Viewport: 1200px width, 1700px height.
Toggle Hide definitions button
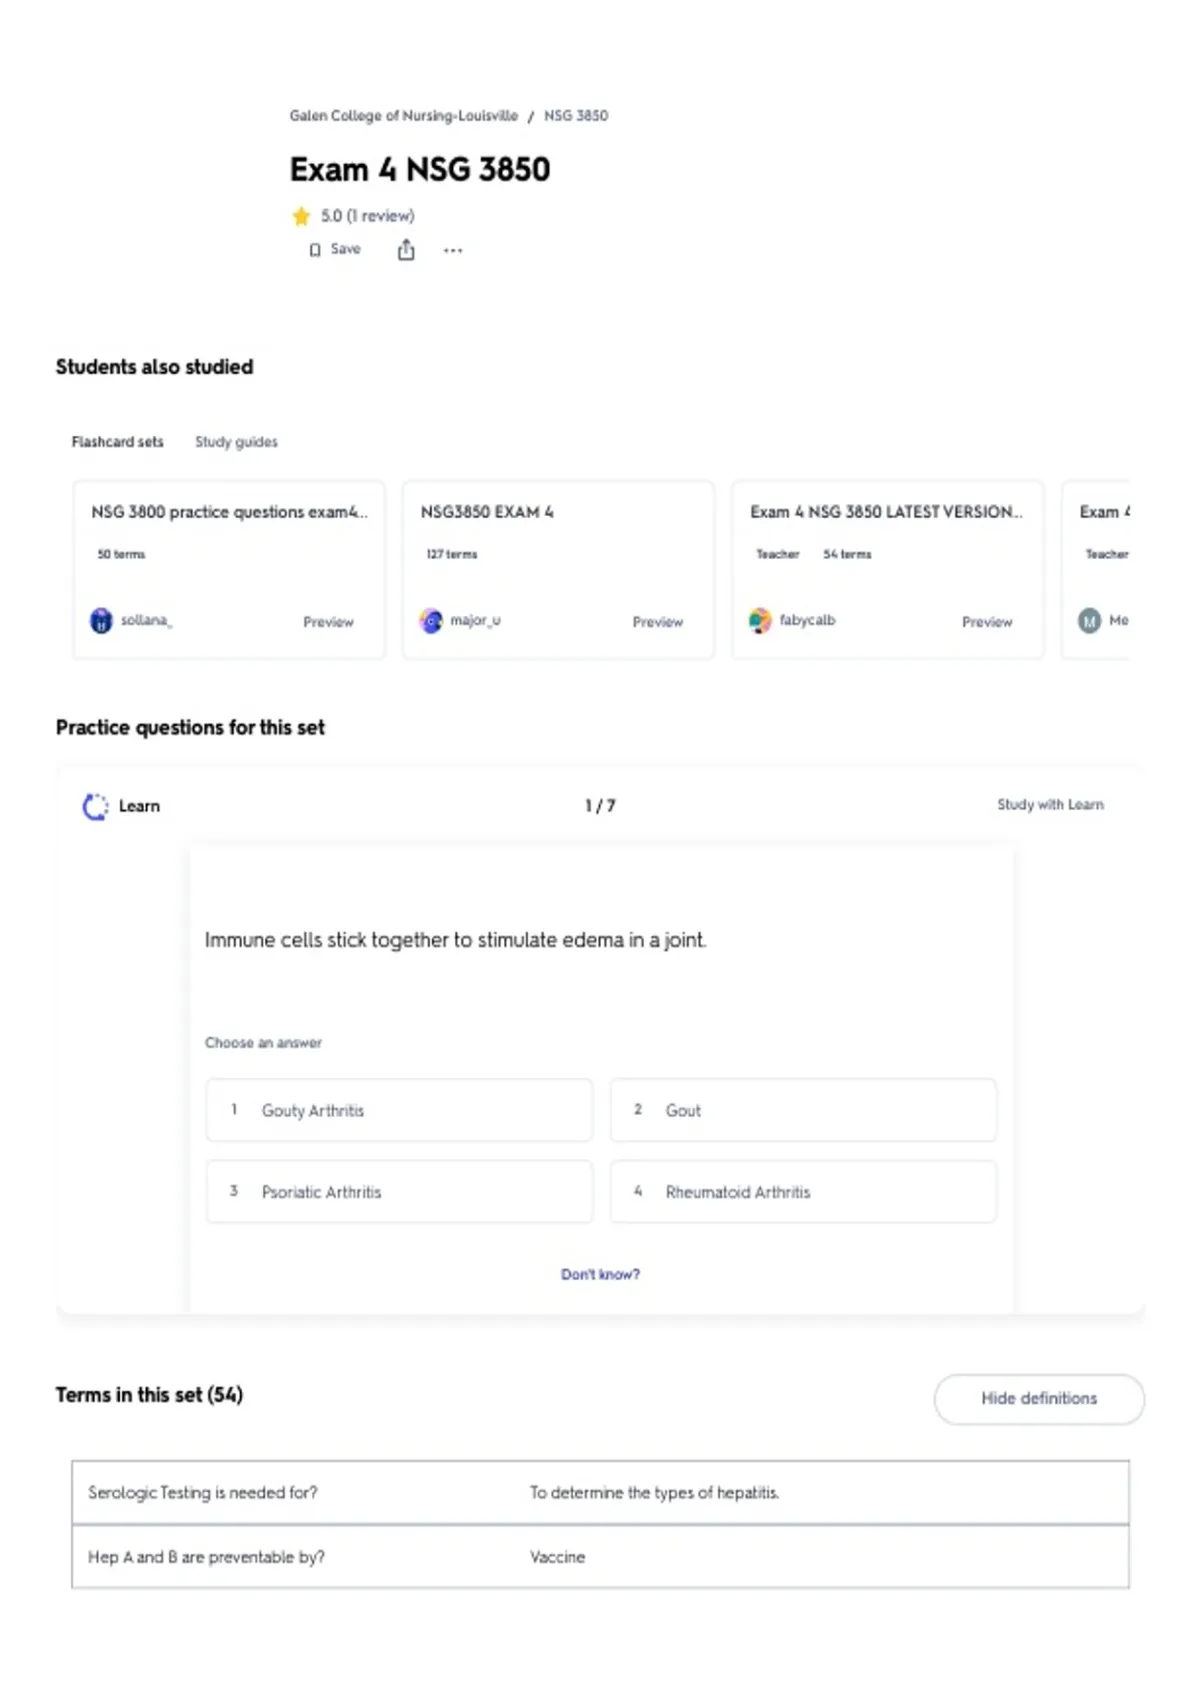pyautogui.click(x=1039, y=1399)
